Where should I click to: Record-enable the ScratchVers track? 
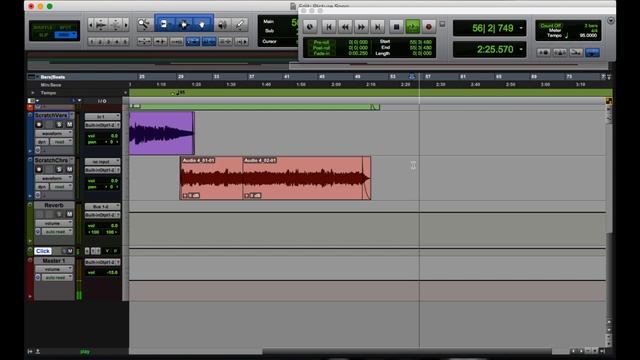point(39,124)
